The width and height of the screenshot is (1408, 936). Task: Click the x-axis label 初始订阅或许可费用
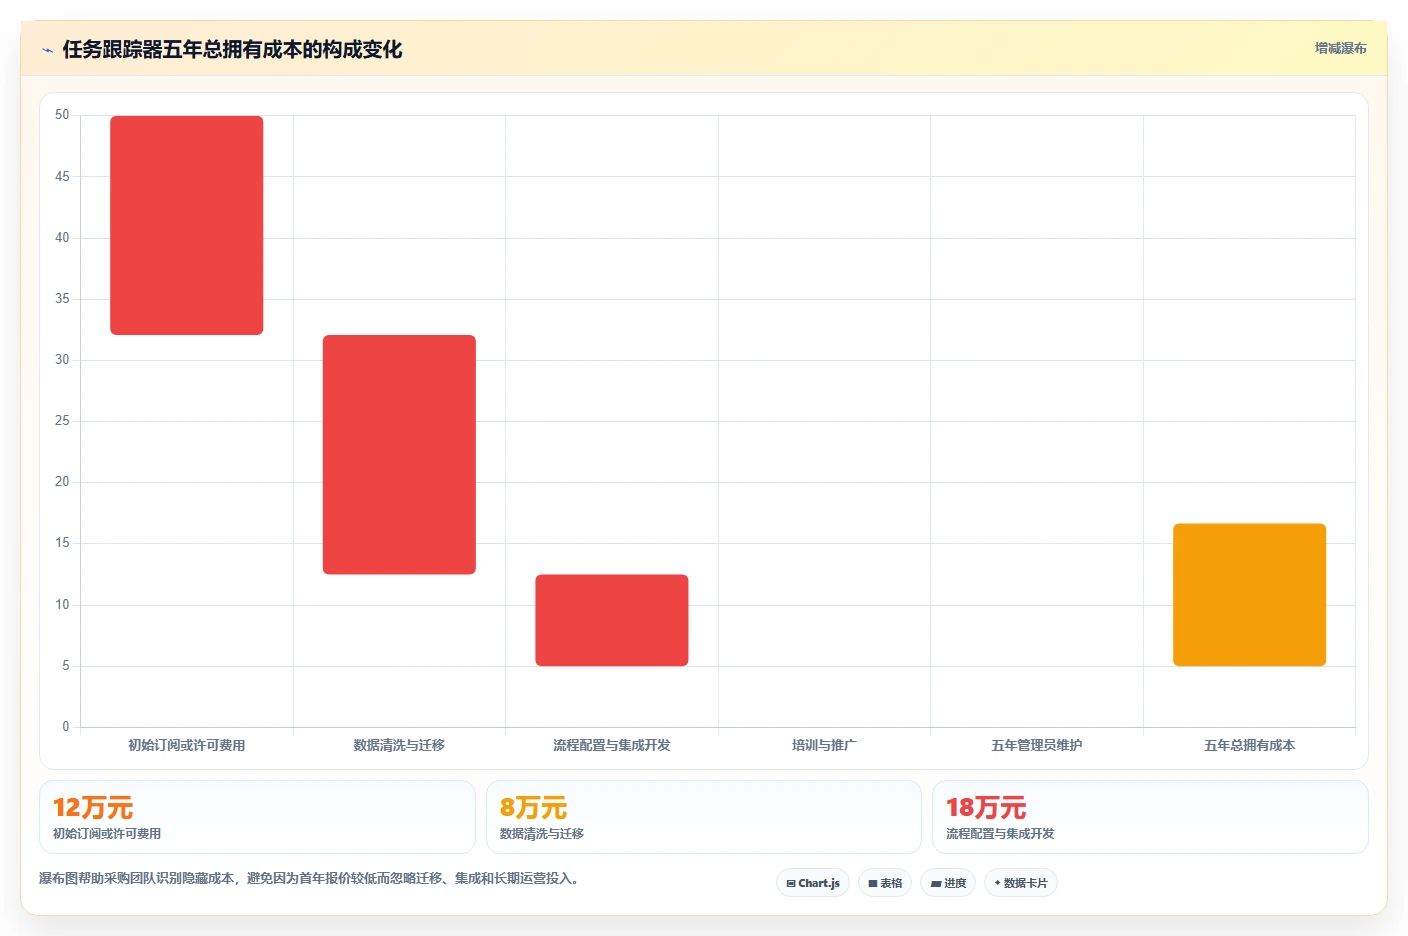tap(187, 745)
